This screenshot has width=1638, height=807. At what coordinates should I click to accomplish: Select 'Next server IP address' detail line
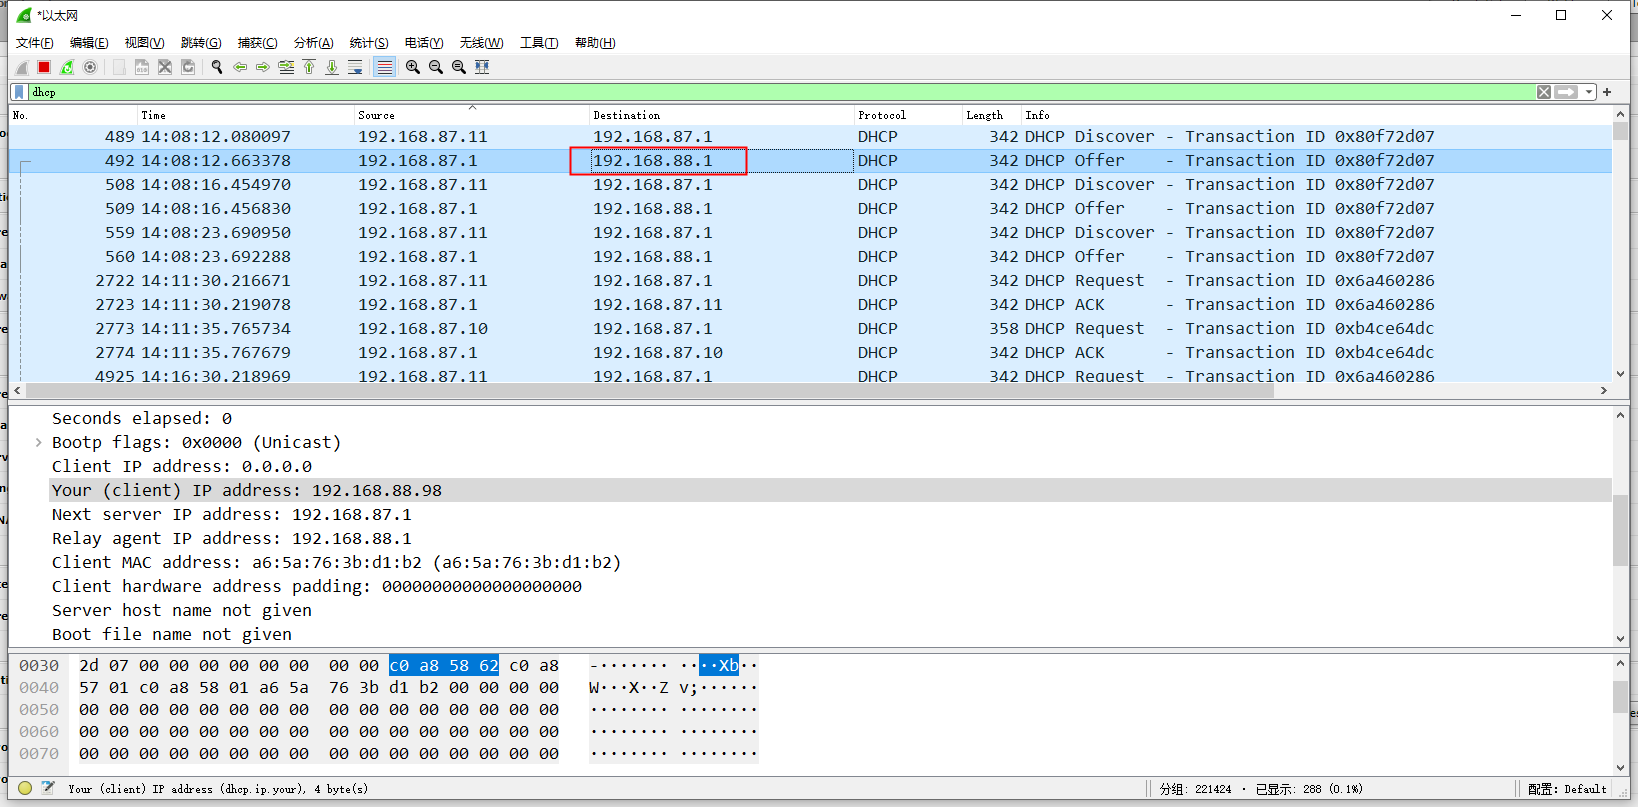point(232,514)
